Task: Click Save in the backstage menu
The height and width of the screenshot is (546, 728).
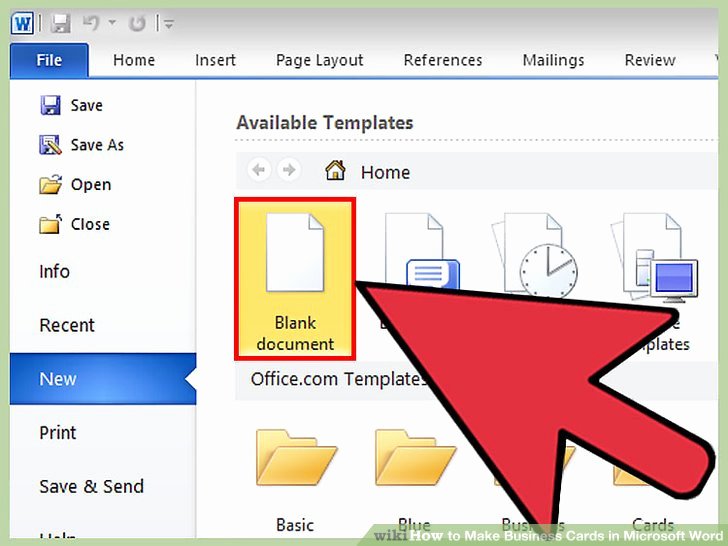Action: (71, 105)
